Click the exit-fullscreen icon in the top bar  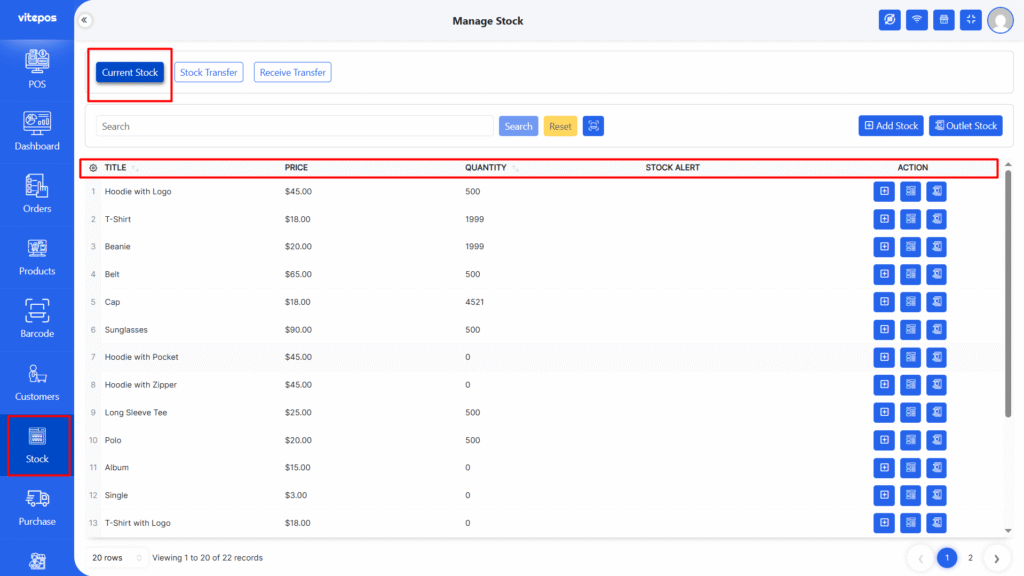971,20
